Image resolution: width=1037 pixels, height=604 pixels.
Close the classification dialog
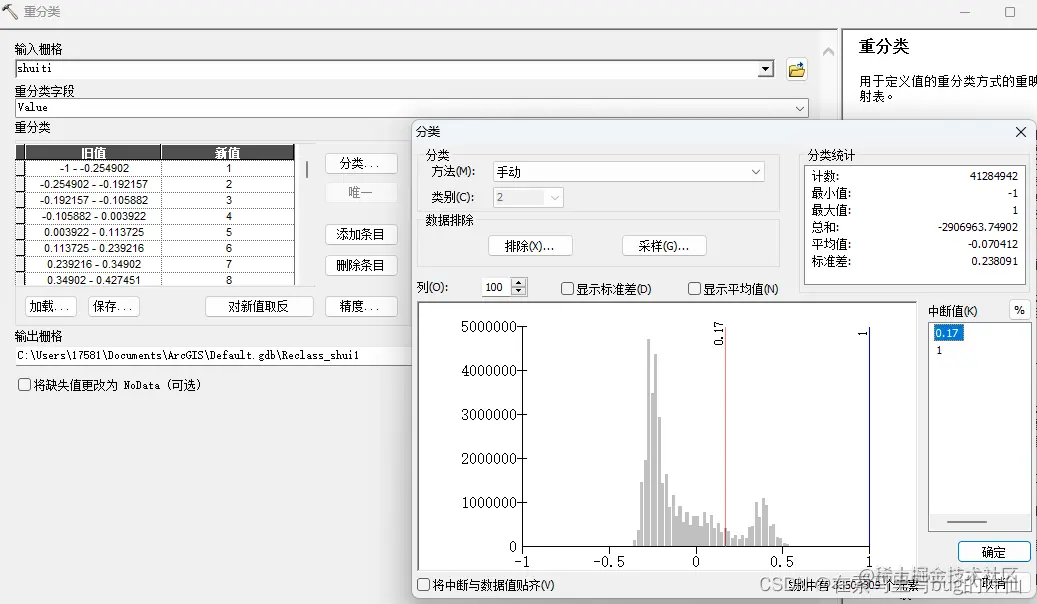(x=1020, y=132)
